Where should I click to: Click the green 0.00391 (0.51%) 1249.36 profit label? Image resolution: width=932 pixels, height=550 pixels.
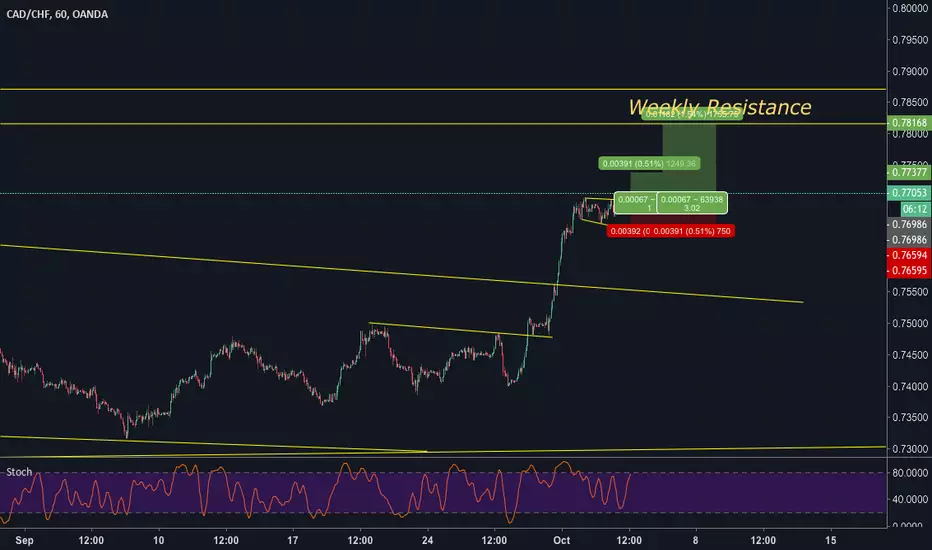pos(649,164)
